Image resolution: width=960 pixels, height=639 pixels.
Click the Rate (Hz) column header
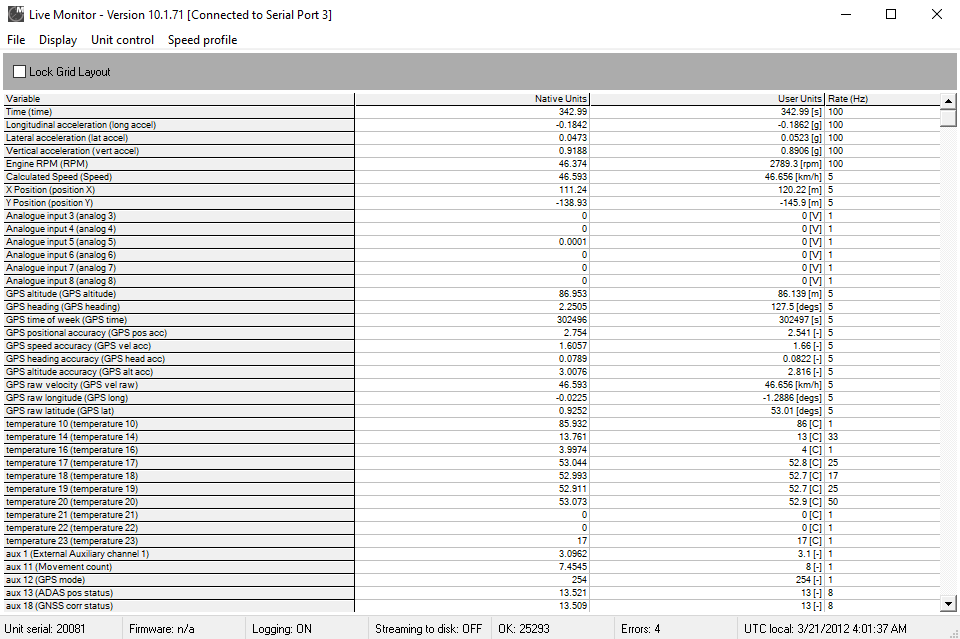coord(880,99)
